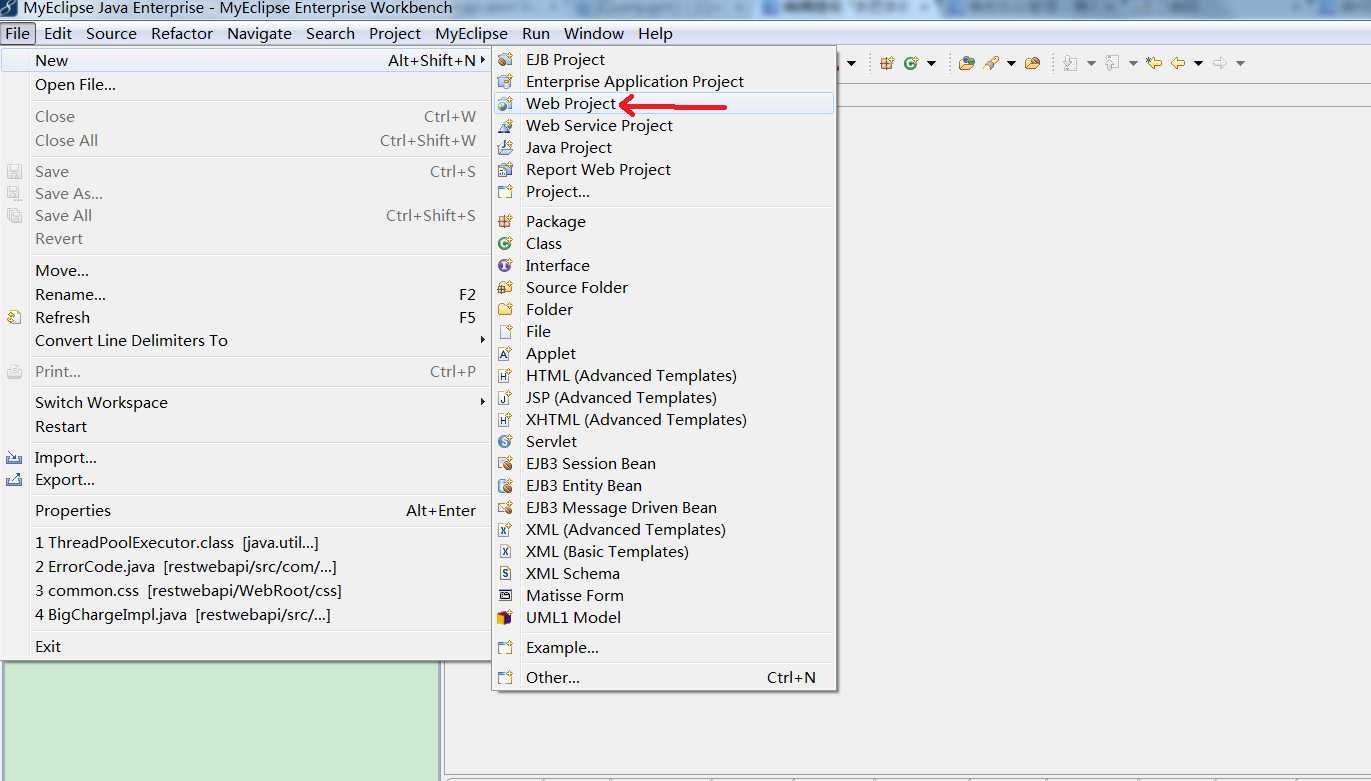
Task: Open recent file BigChargeImpl.java
Action: point(245,614)
